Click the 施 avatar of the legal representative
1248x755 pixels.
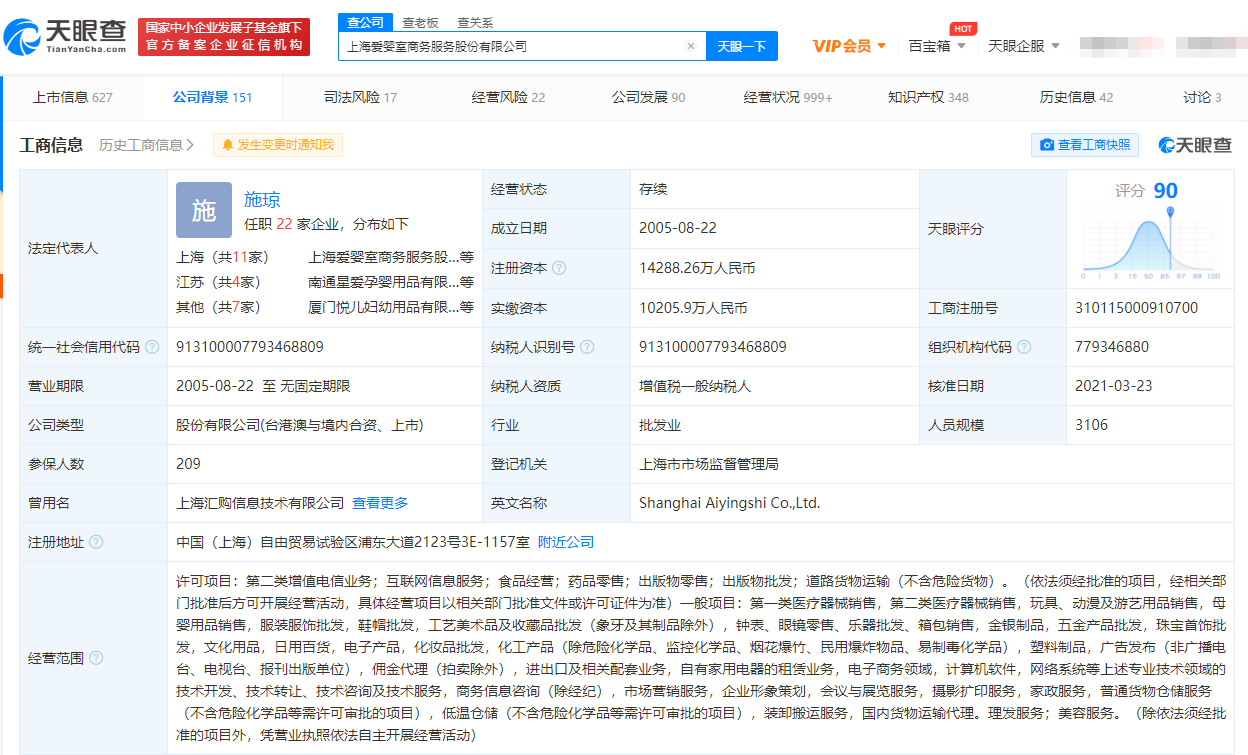point(203,210)
